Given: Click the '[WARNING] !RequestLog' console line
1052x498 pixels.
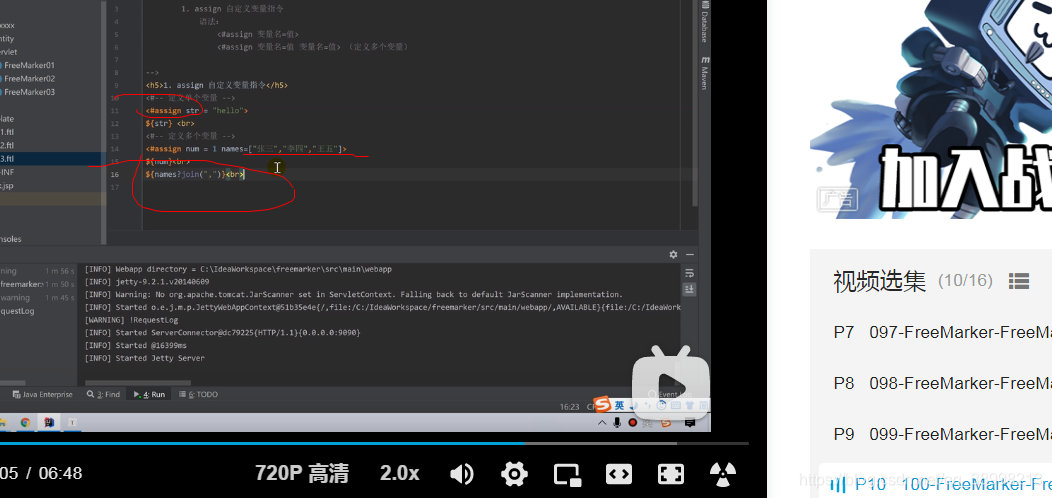Looking at the screenshot, I should (132, 320).
